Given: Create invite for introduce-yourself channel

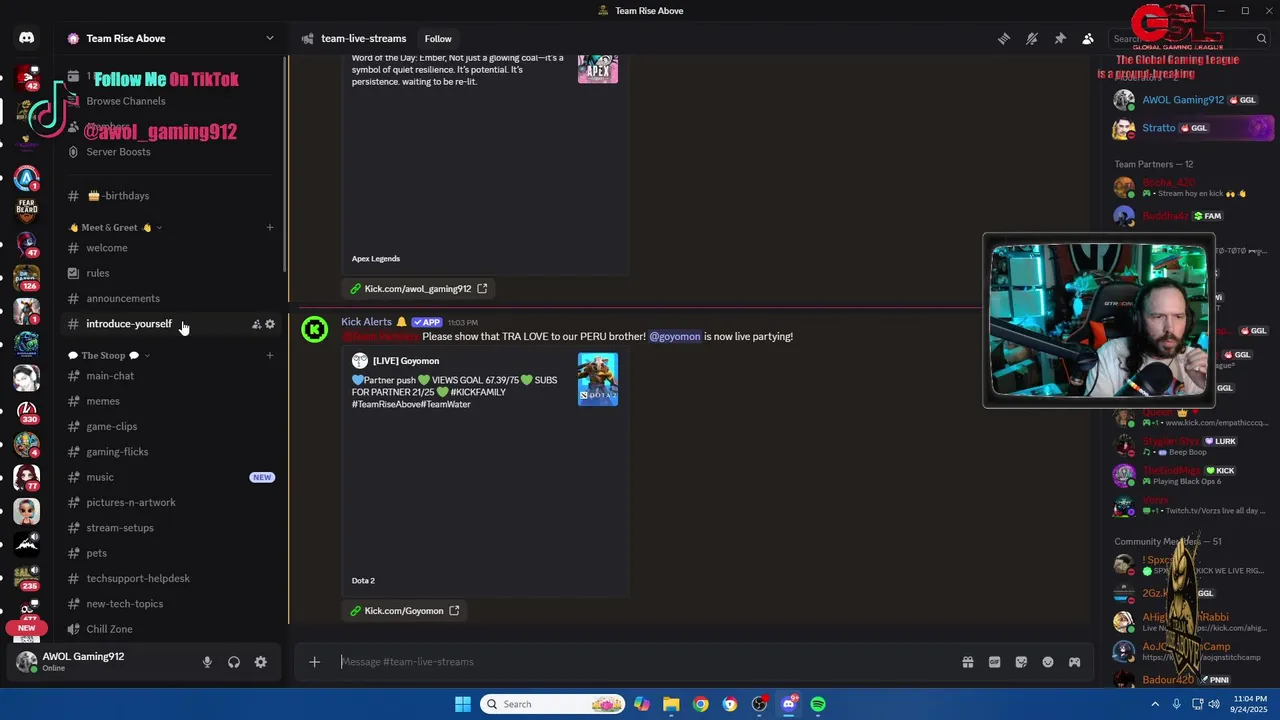Looking at the screenshot, I should (x=256, y=324).
